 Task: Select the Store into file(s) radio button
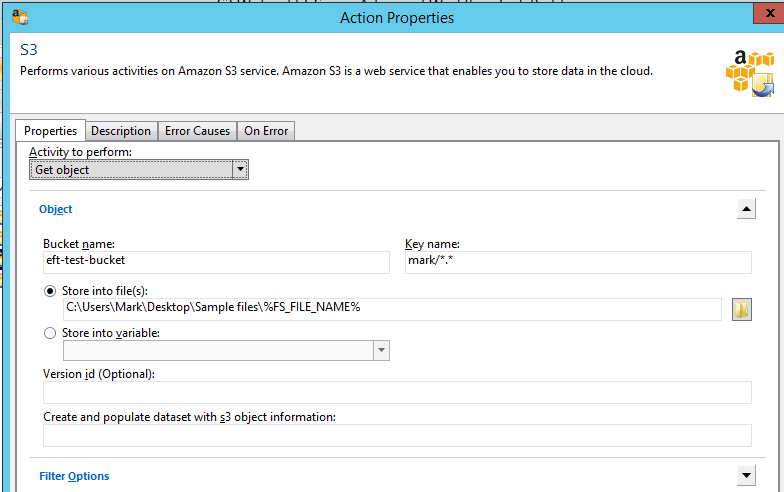50,290
